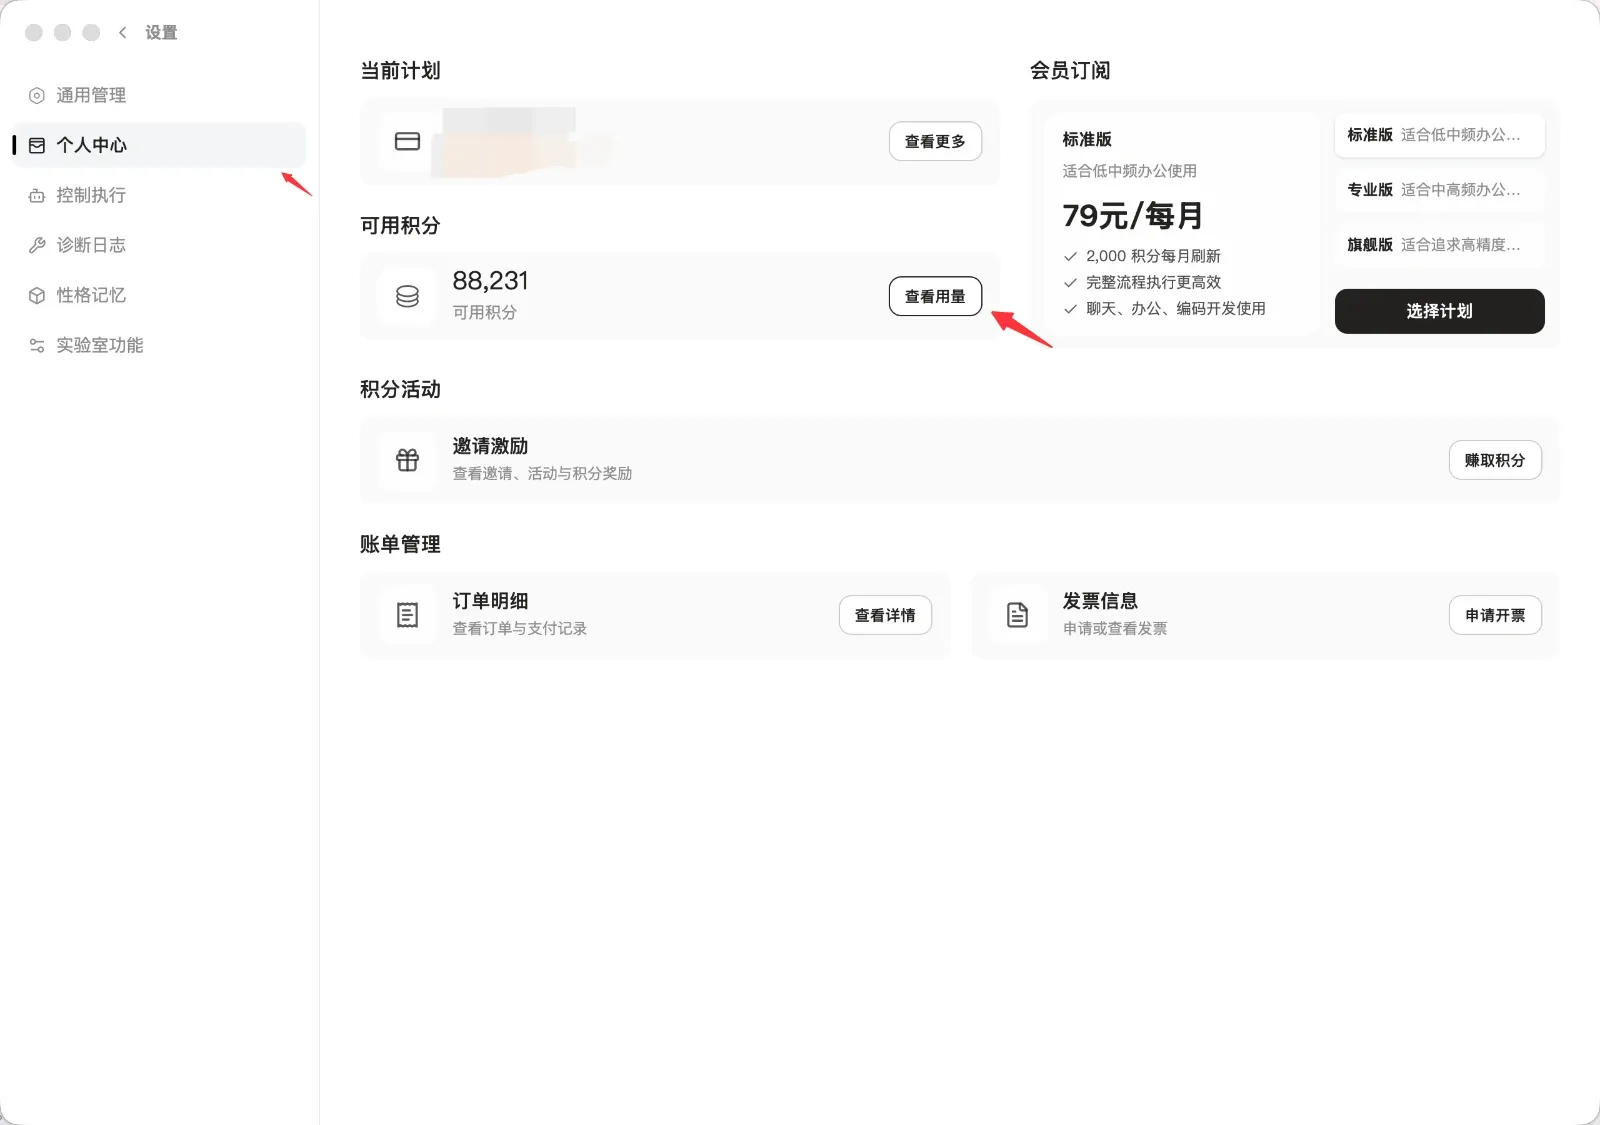Open 通用管理 settings section
Viewport: 1600px width, 1125px height.
click(x=160, y=95)
